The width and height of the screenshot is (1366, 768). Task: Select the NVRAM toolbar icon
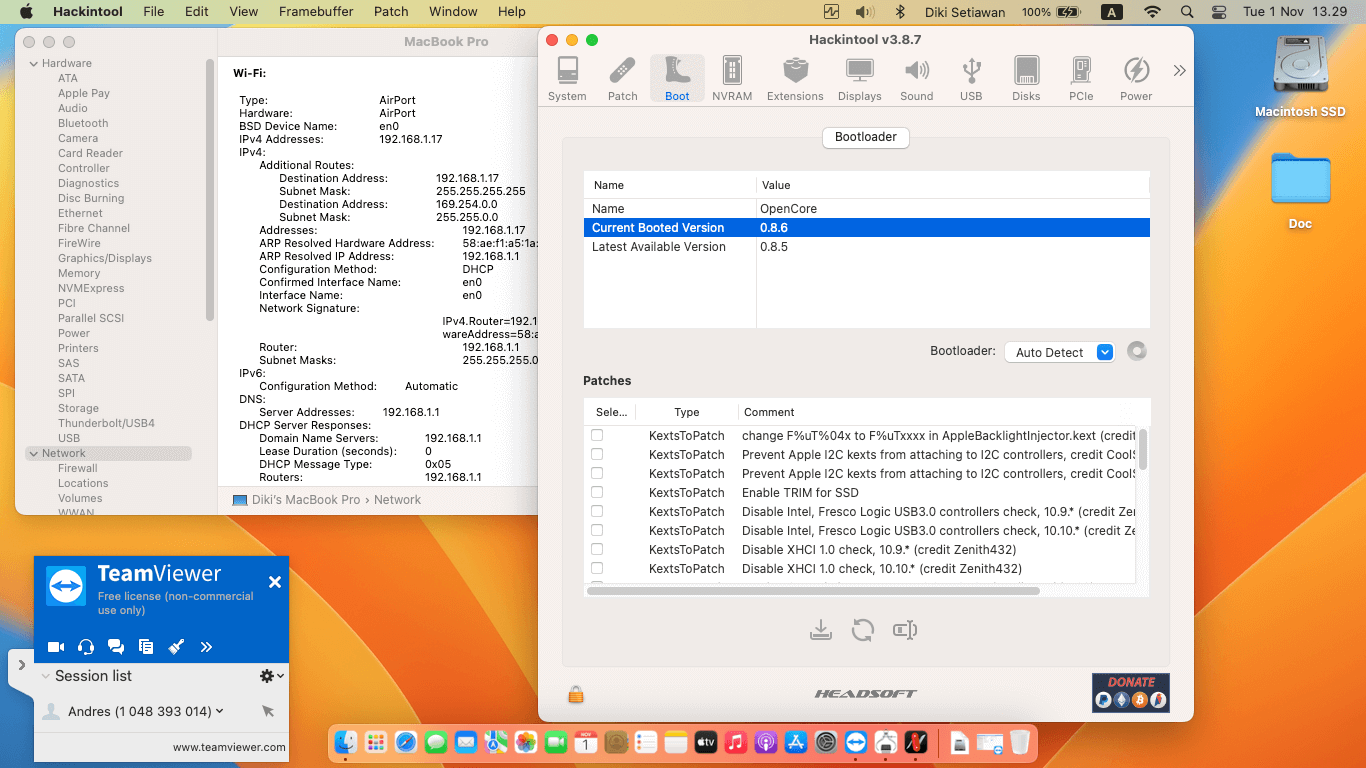[x=733, y=75]
